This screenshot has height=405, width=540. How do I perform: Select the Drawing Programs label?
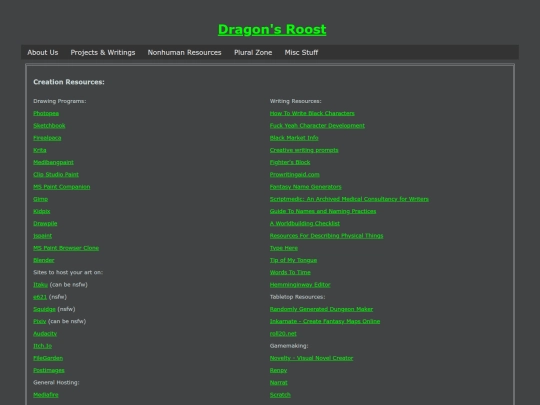tap(60, 101)
